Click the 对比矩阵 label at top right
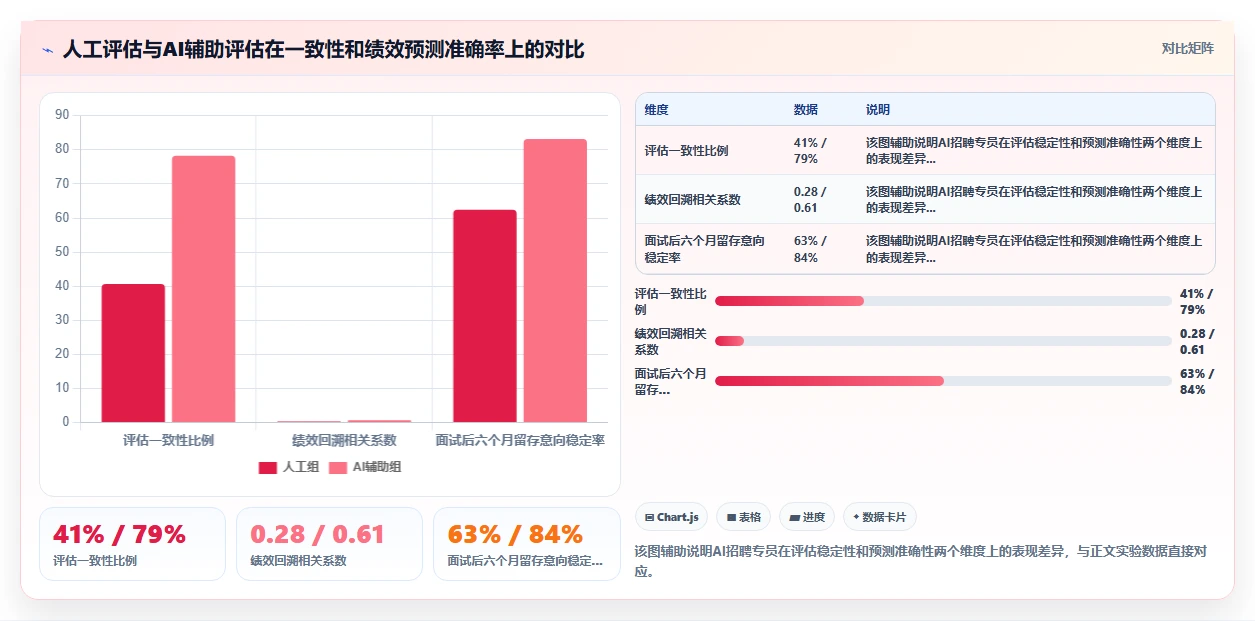The image size is (1255, 621). click(x=1188, y=49)
